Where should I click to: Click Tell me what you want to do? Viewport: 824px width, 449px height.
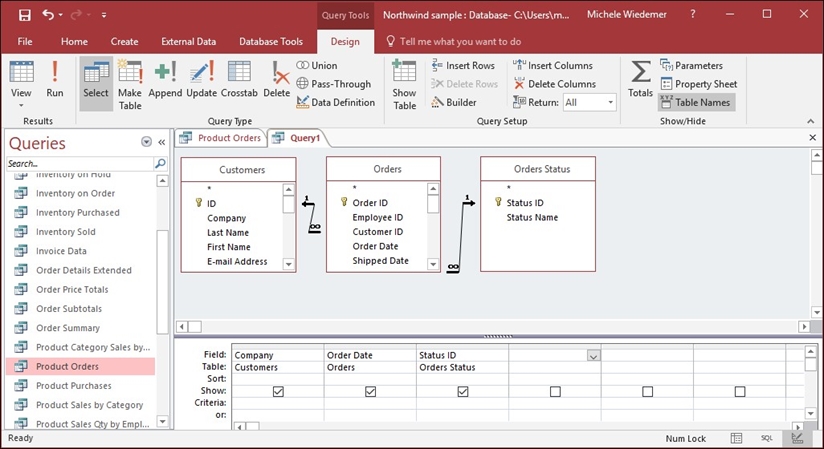454,42
